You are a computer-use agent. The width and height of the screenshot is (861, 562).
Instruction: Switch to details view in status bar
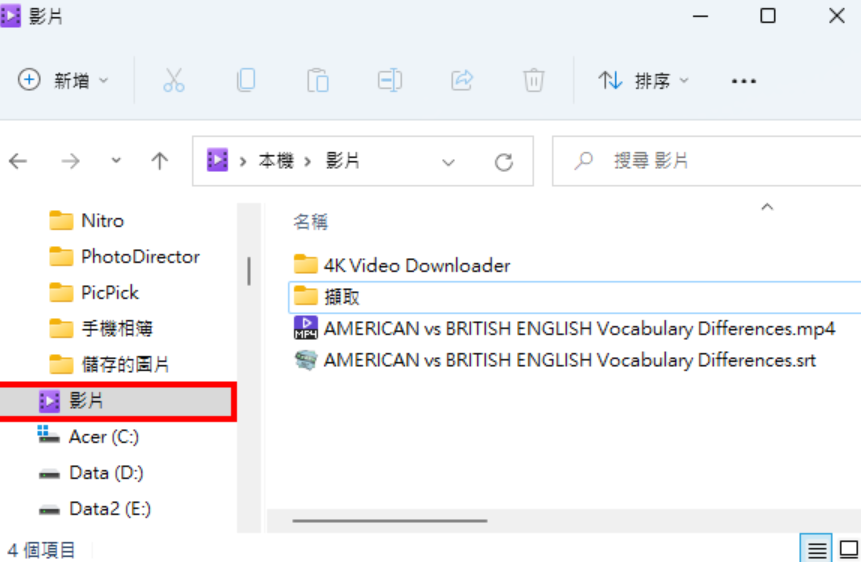click(x=816, y=549)
